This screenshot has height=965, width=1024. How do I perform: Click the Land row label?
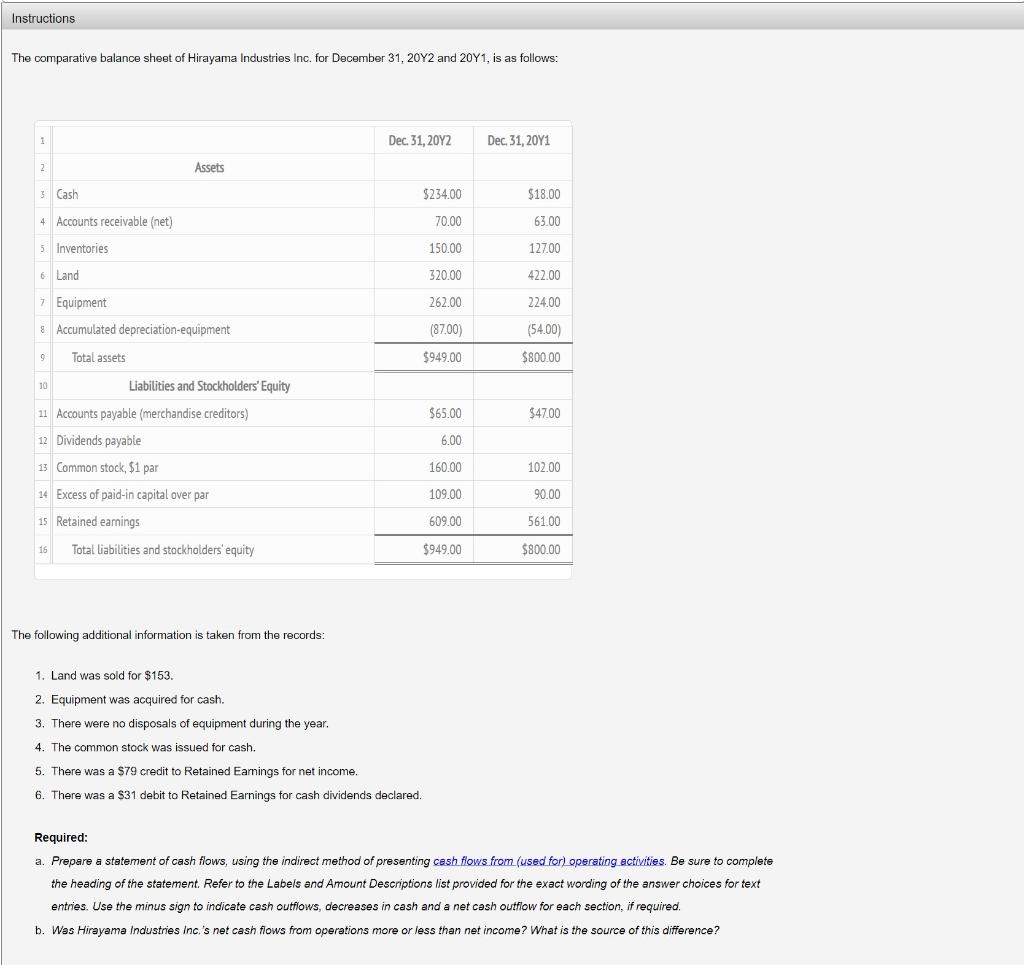click(x=69, y=275)
